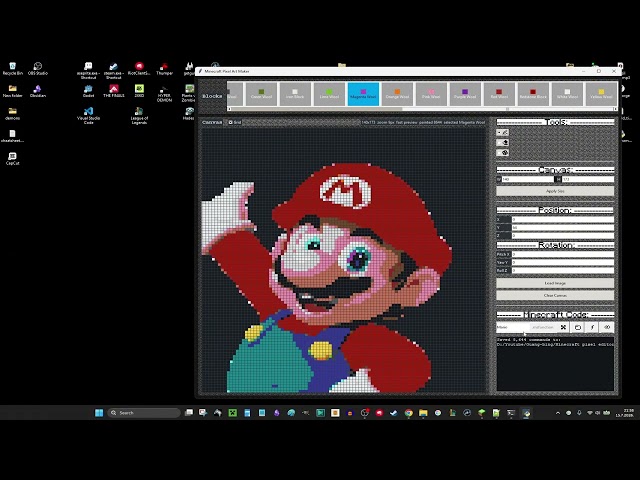The image size is (640, 480).
Task: Open Chrome from the taskbar
Action: [409, 413]
